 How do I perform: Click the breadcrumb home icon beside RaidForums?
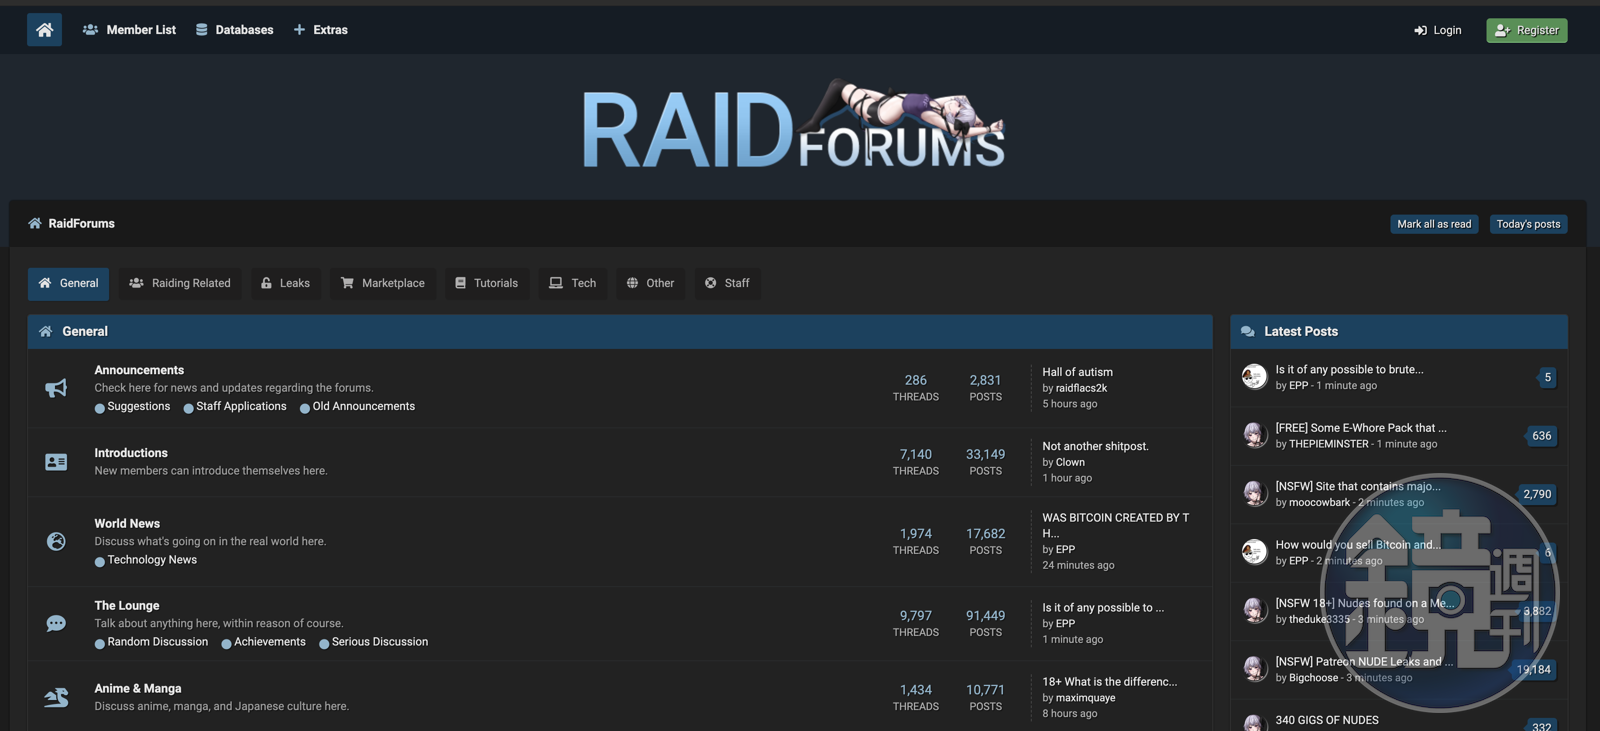click(x=35, y=224)
